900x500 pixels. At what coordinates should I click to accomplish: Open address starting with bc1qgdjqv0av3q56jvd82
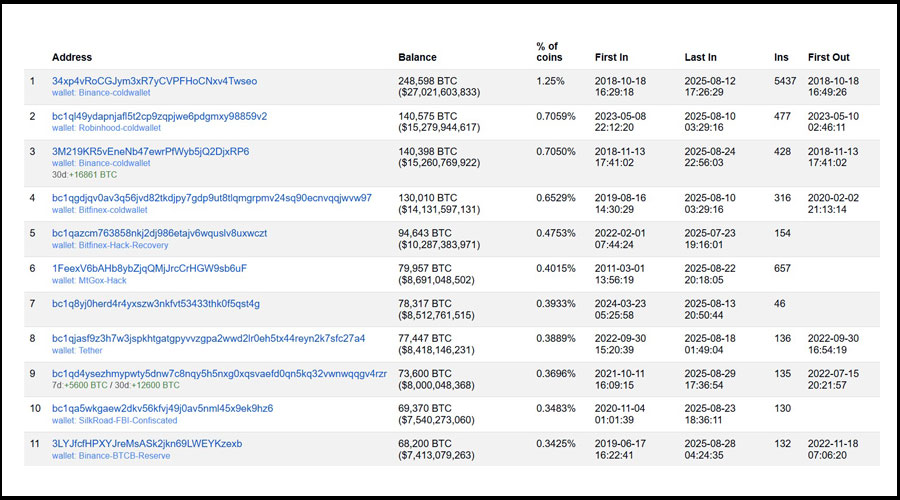211,198
